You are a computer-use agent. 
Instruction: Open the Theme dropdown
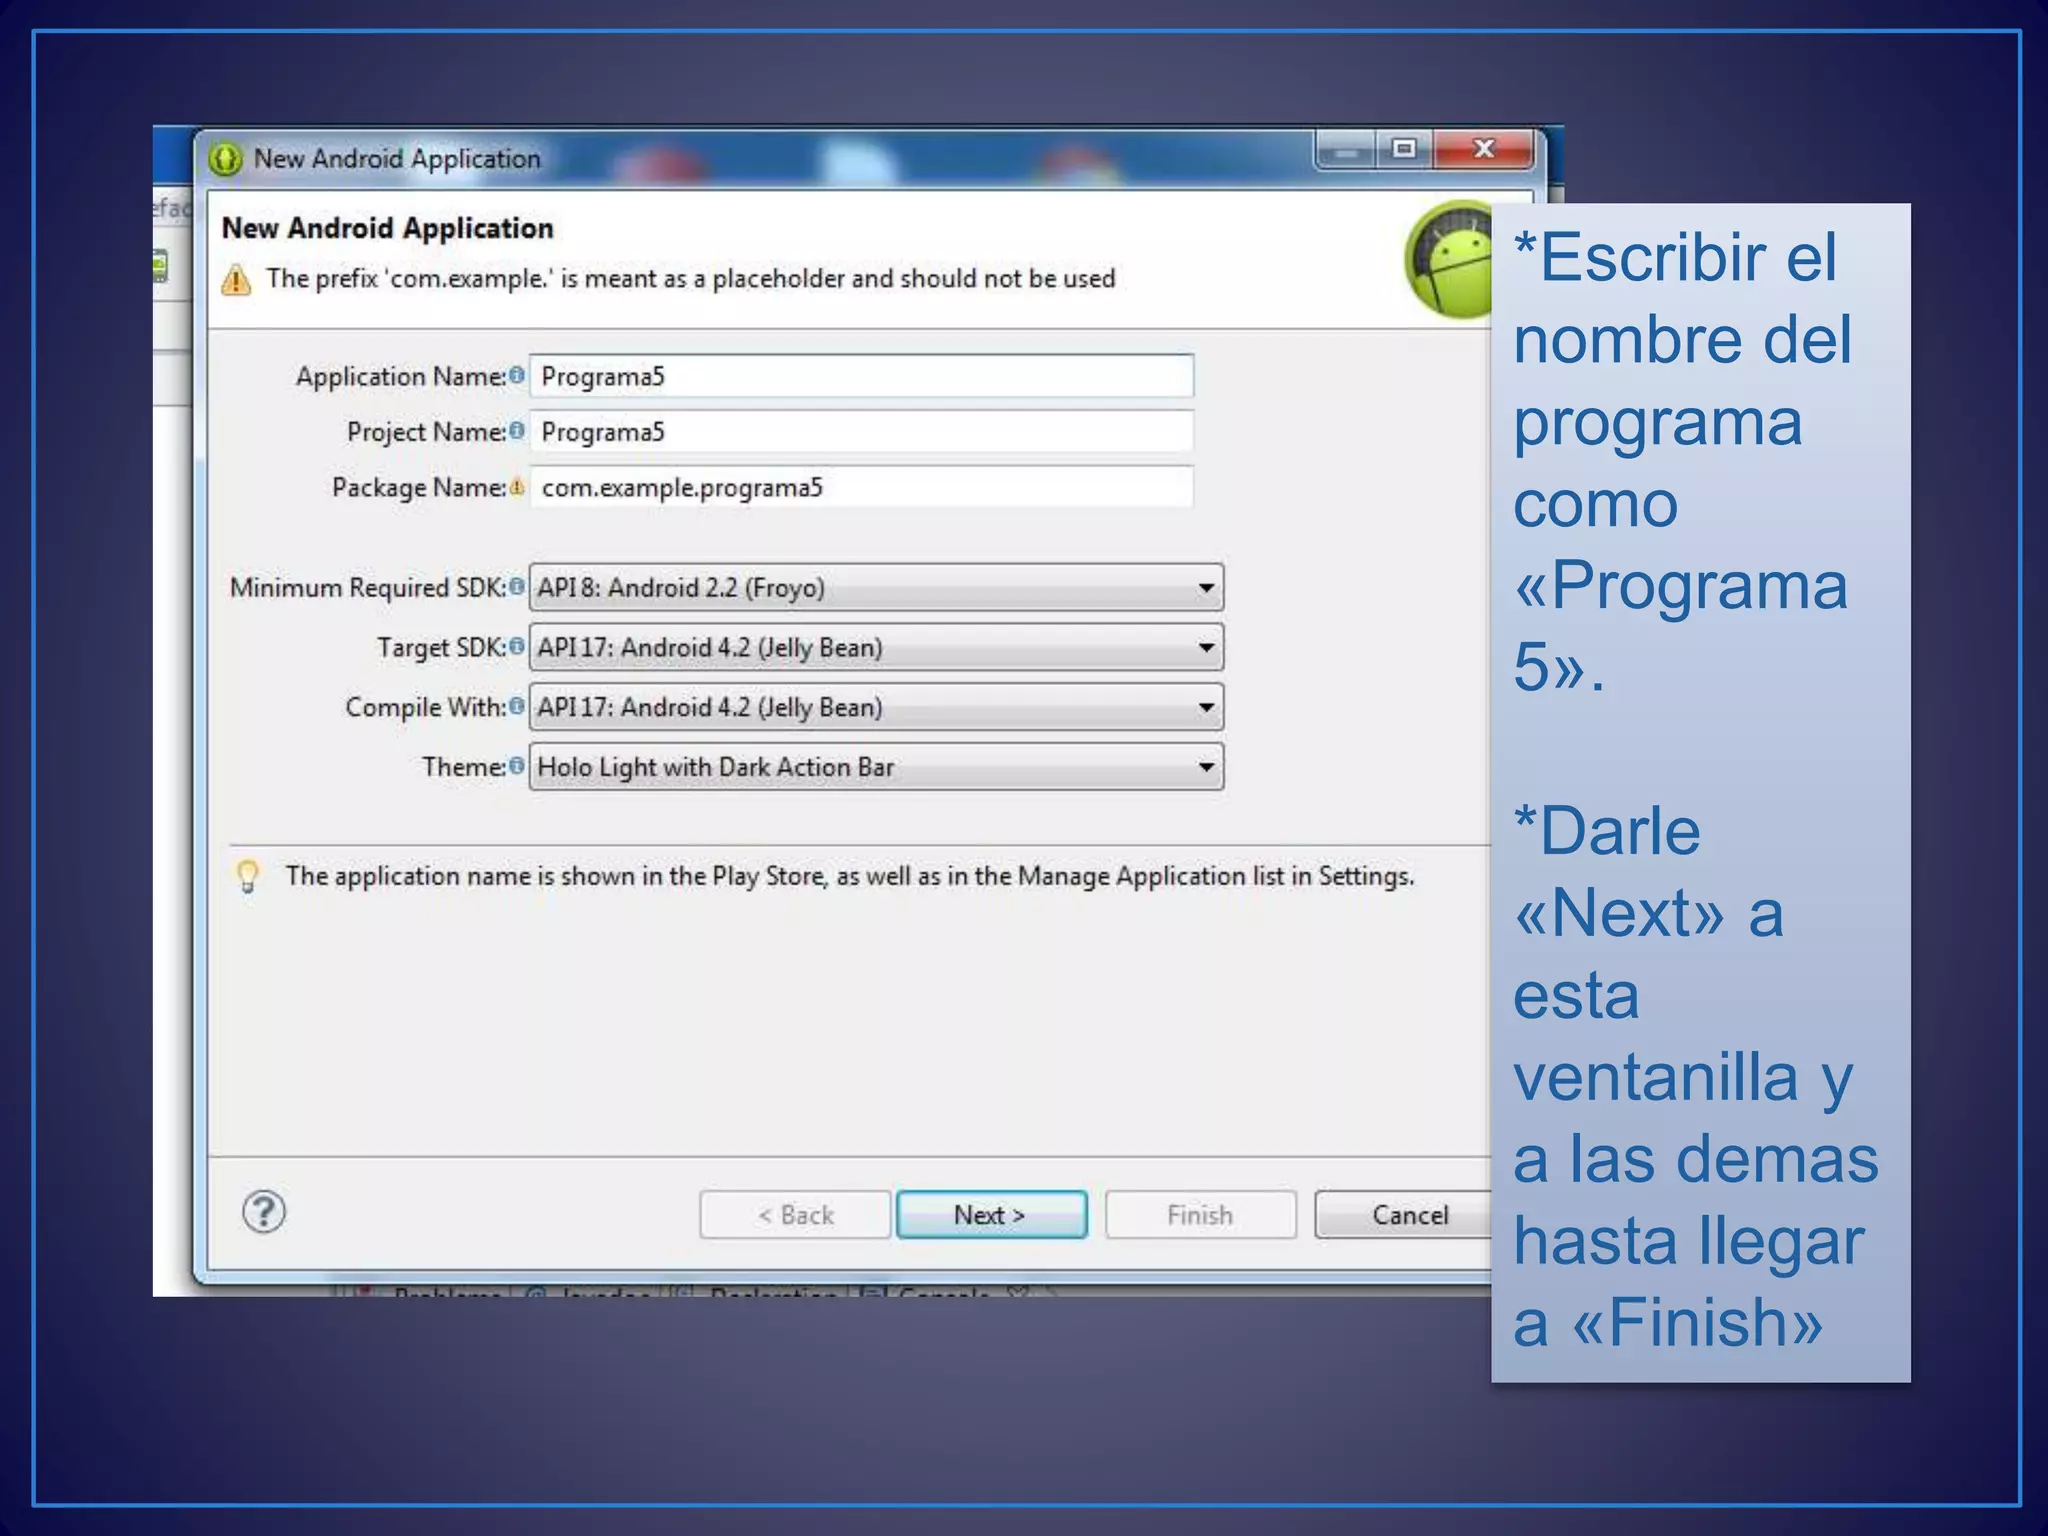click(x=876, y=767)
